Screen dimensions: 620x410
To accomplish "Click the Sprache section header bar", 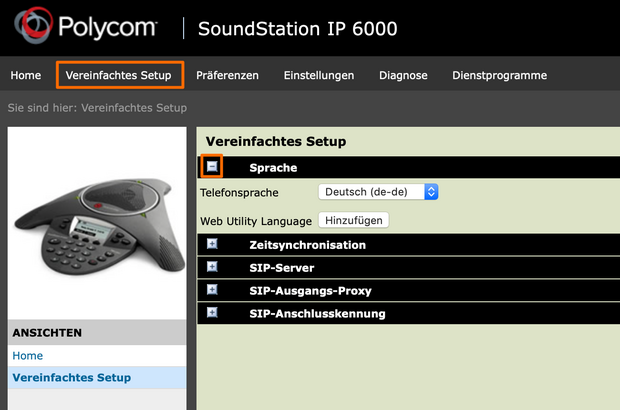I will [420, 168].
